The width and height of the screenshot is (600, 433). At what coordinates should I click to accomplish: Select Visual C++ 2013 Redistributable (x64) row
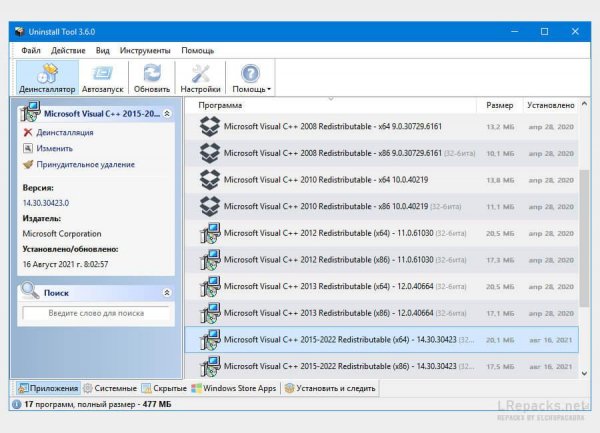click(x=382, y=286)
